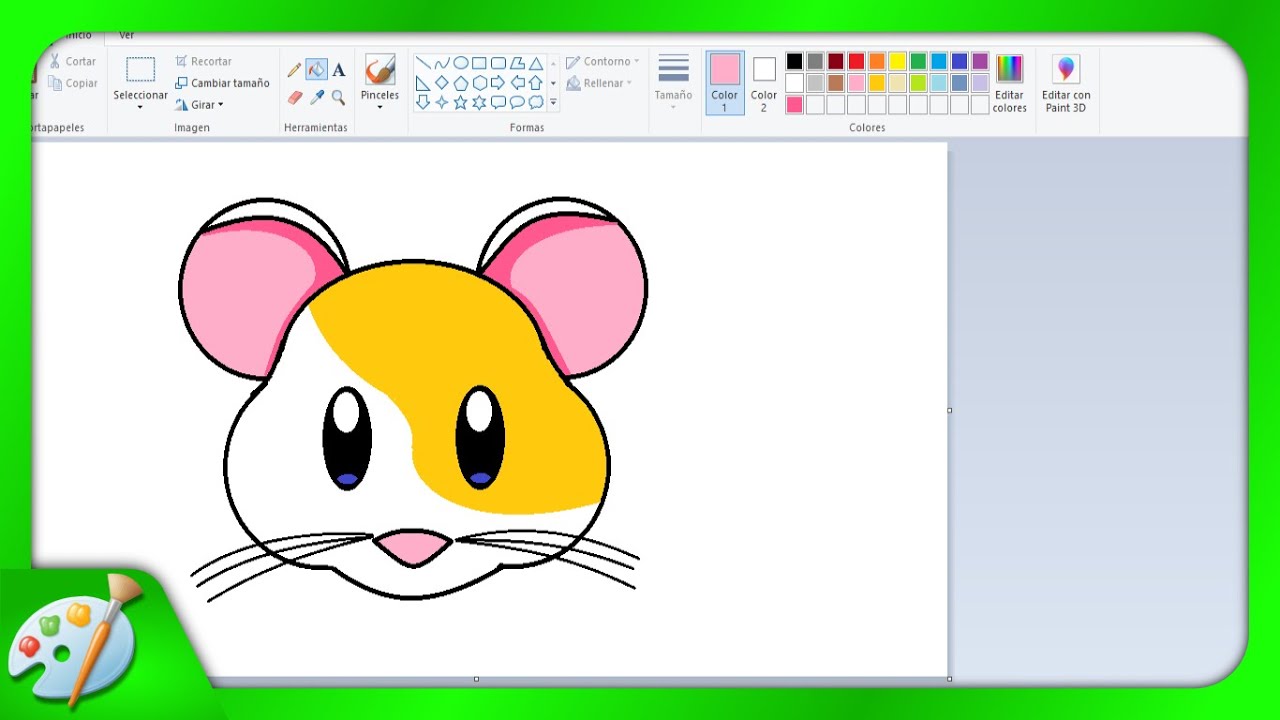Choose the Right arrow shape
Screen dimensions: 1280x720
tap(498, 83)
